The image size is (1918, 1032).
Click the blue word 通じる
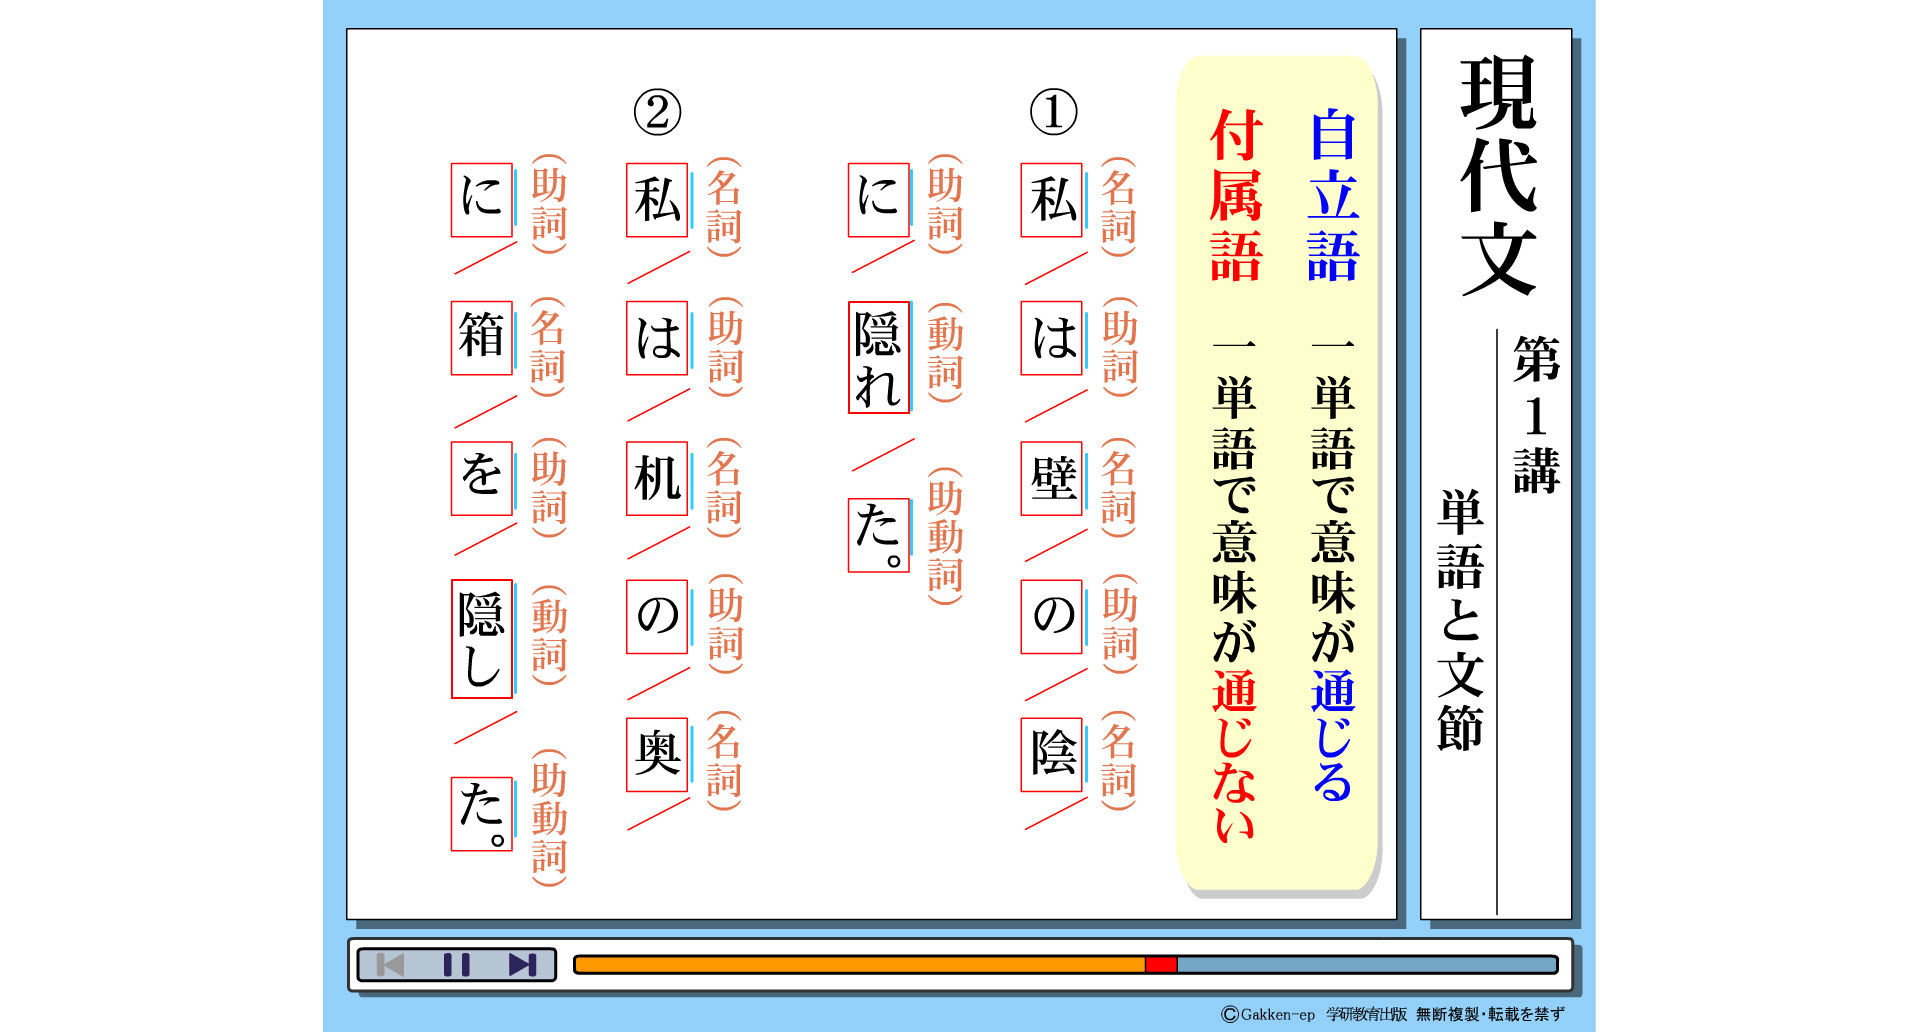point(1333,736)
